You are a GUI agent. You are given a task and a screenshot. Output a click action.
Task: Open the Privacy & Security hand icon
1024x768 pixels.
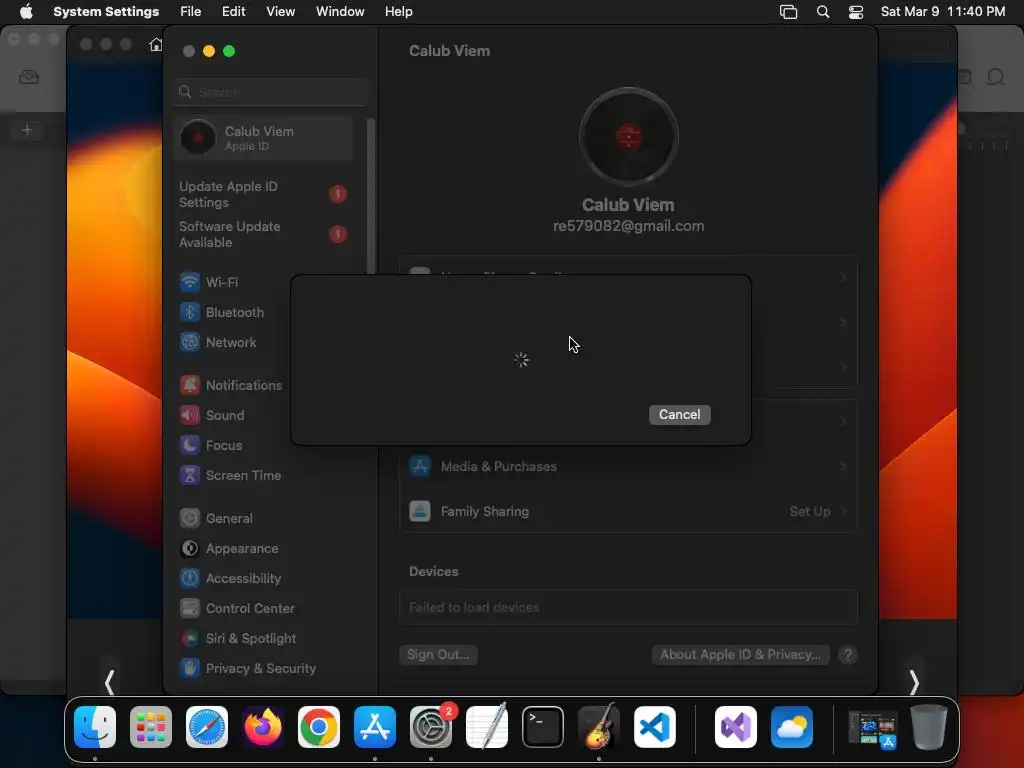(x=190, y=669)
